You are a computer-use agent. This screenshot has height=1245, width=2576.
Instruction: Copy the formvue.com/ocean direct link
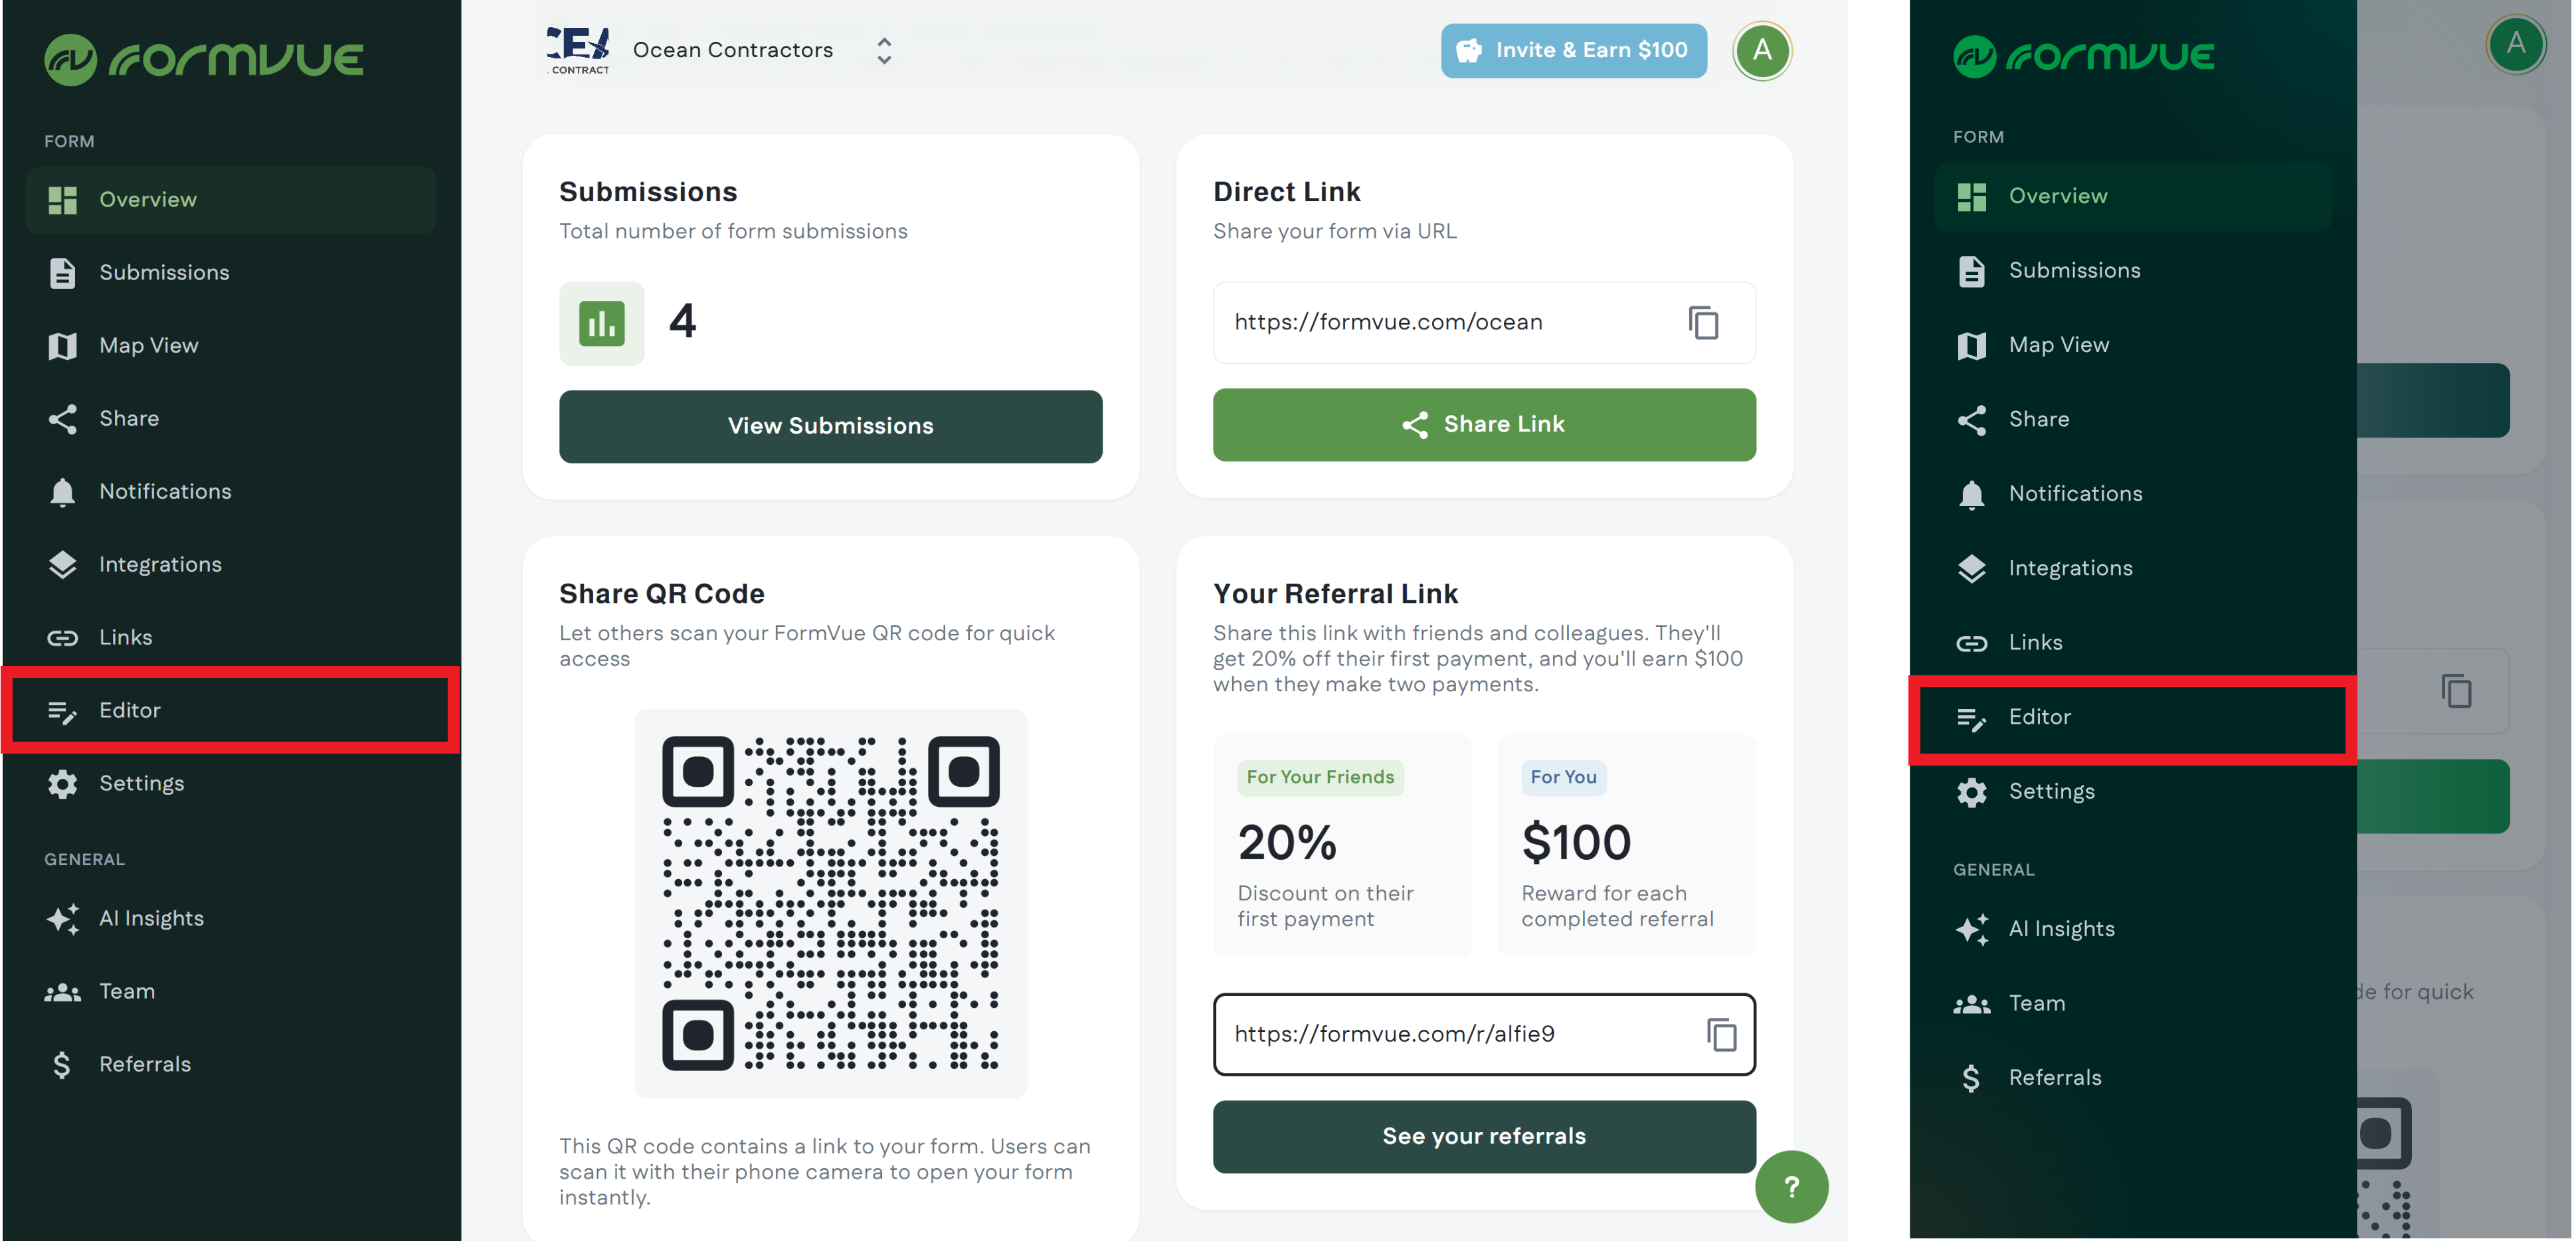point(1703,323)
